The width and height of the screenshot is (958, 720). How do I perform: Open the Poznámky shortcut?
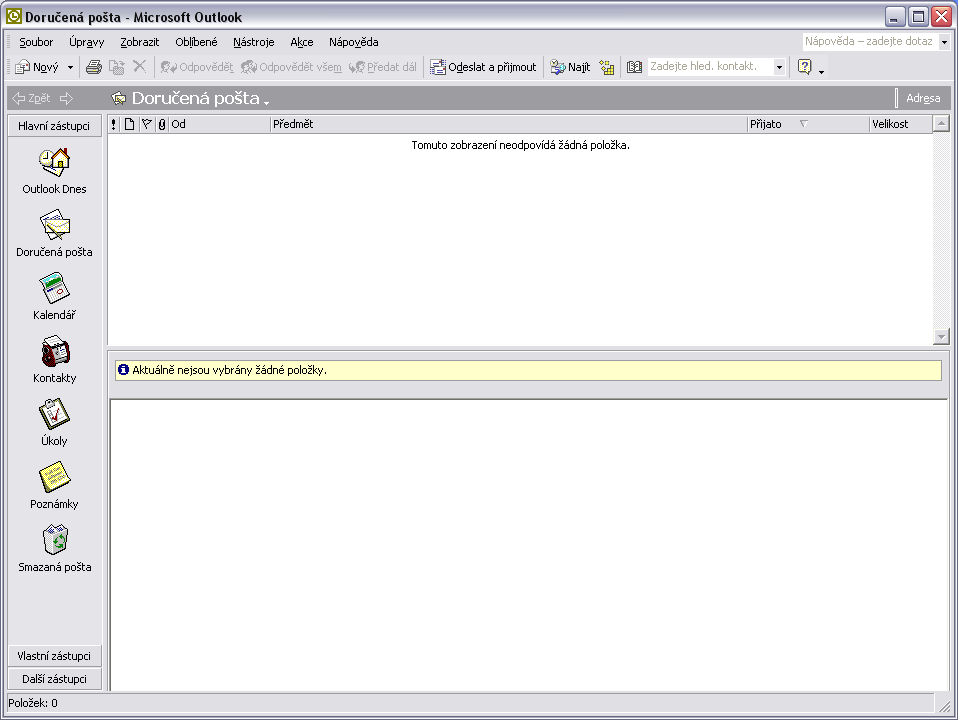54,485
